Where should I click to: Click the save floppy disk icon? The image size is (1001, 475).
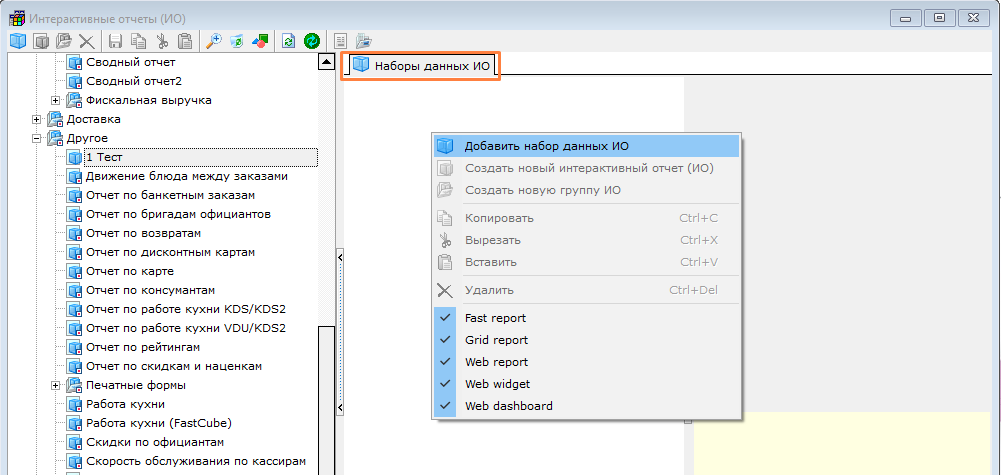pos(116,41)
